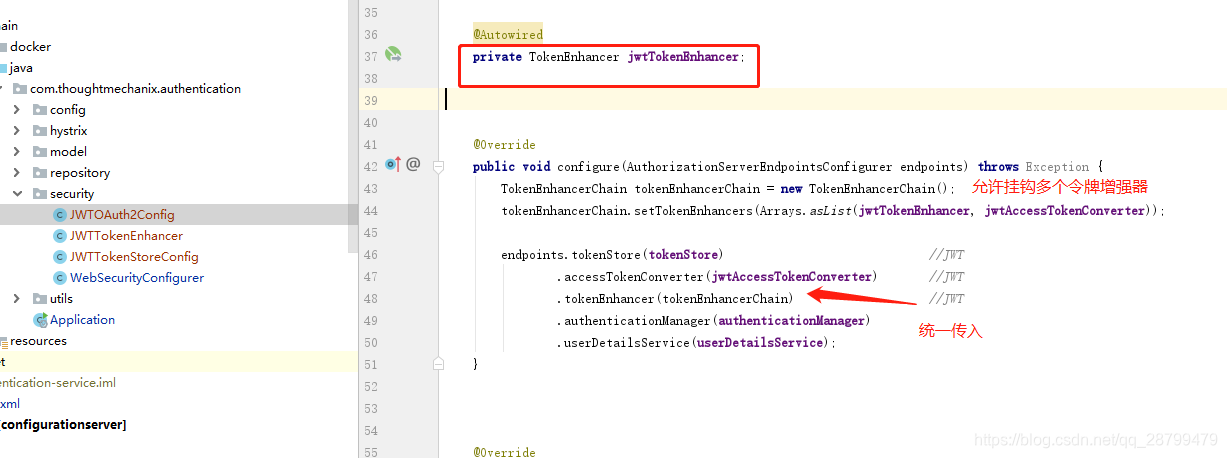
Task: Click the repository package folder icon
Action: tap(40, 173)
